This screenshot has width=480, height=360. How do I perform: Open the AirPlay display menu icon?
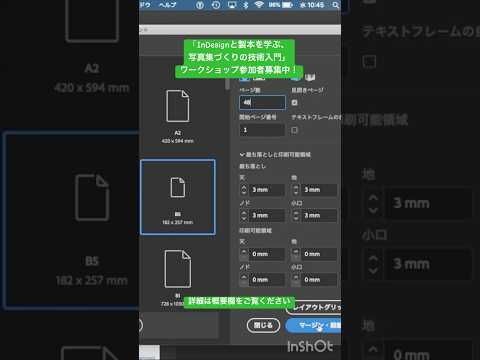232,5
